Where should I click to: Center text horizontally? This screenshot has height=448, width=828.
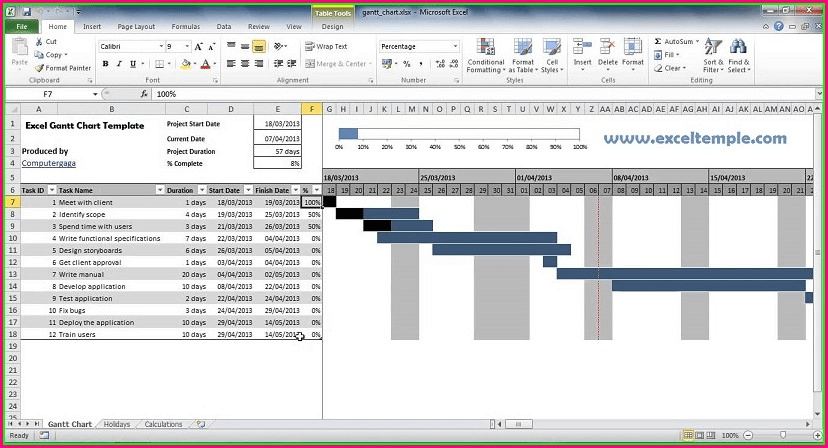(244, 64)
